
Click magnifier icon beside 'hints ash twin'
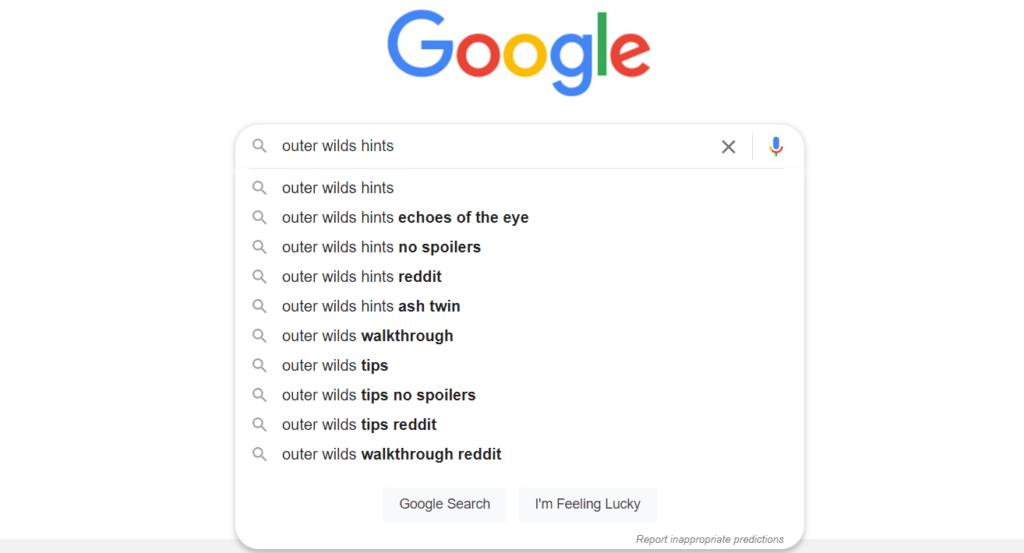[260, 306]
